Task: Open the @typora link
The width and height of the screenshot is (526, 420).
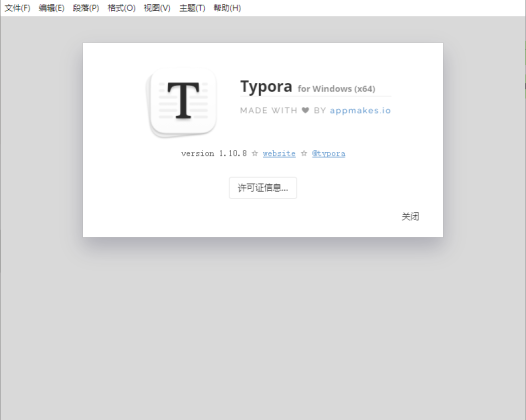Action: point(328,154)
